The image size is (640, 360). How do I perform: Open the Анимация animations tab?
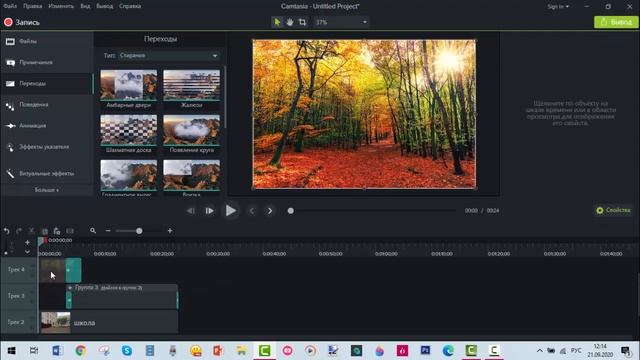click(x=47, y=126)
